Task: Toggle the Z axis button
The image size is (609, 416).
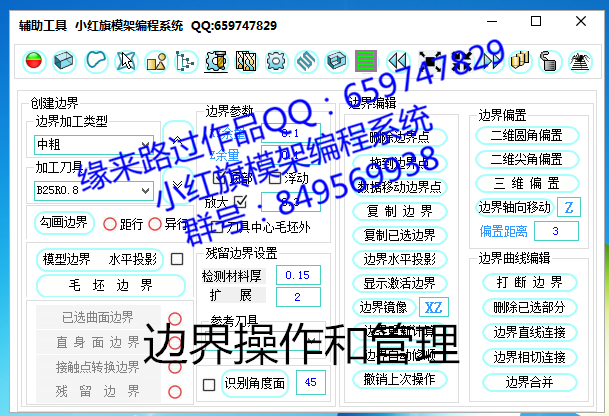Action: tap(569, 207)
